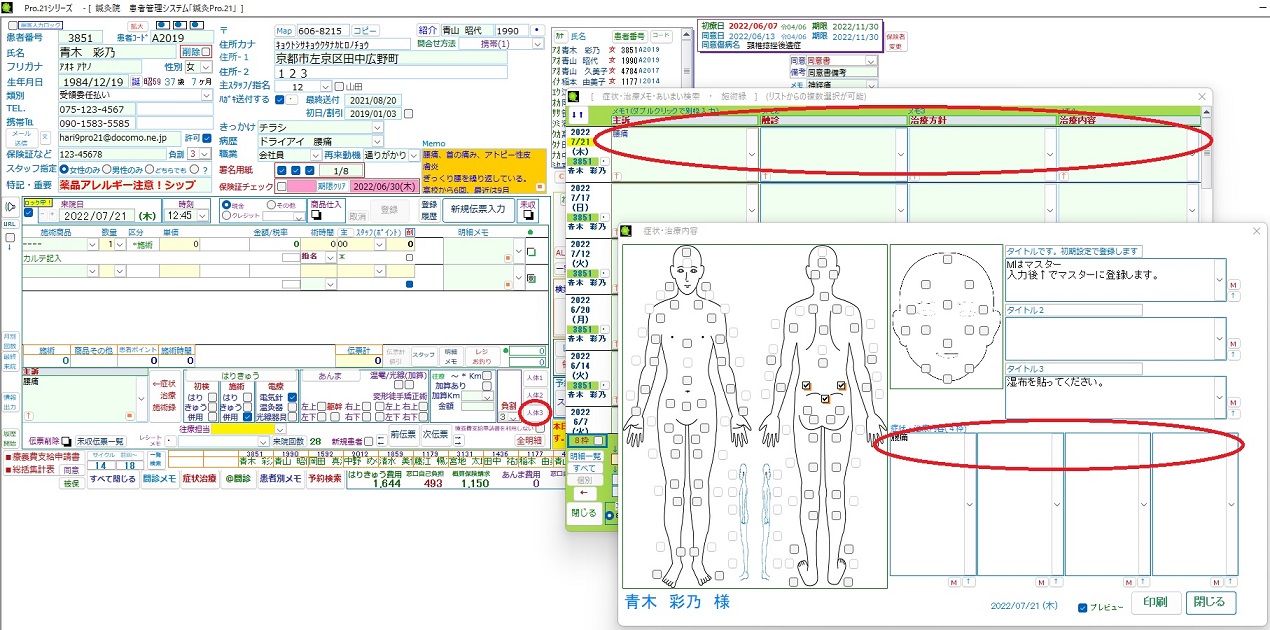Open the 予約検索 tab at the bottom
The height and width of the screenshot is (630, 1270).
(x=324, y=480)
